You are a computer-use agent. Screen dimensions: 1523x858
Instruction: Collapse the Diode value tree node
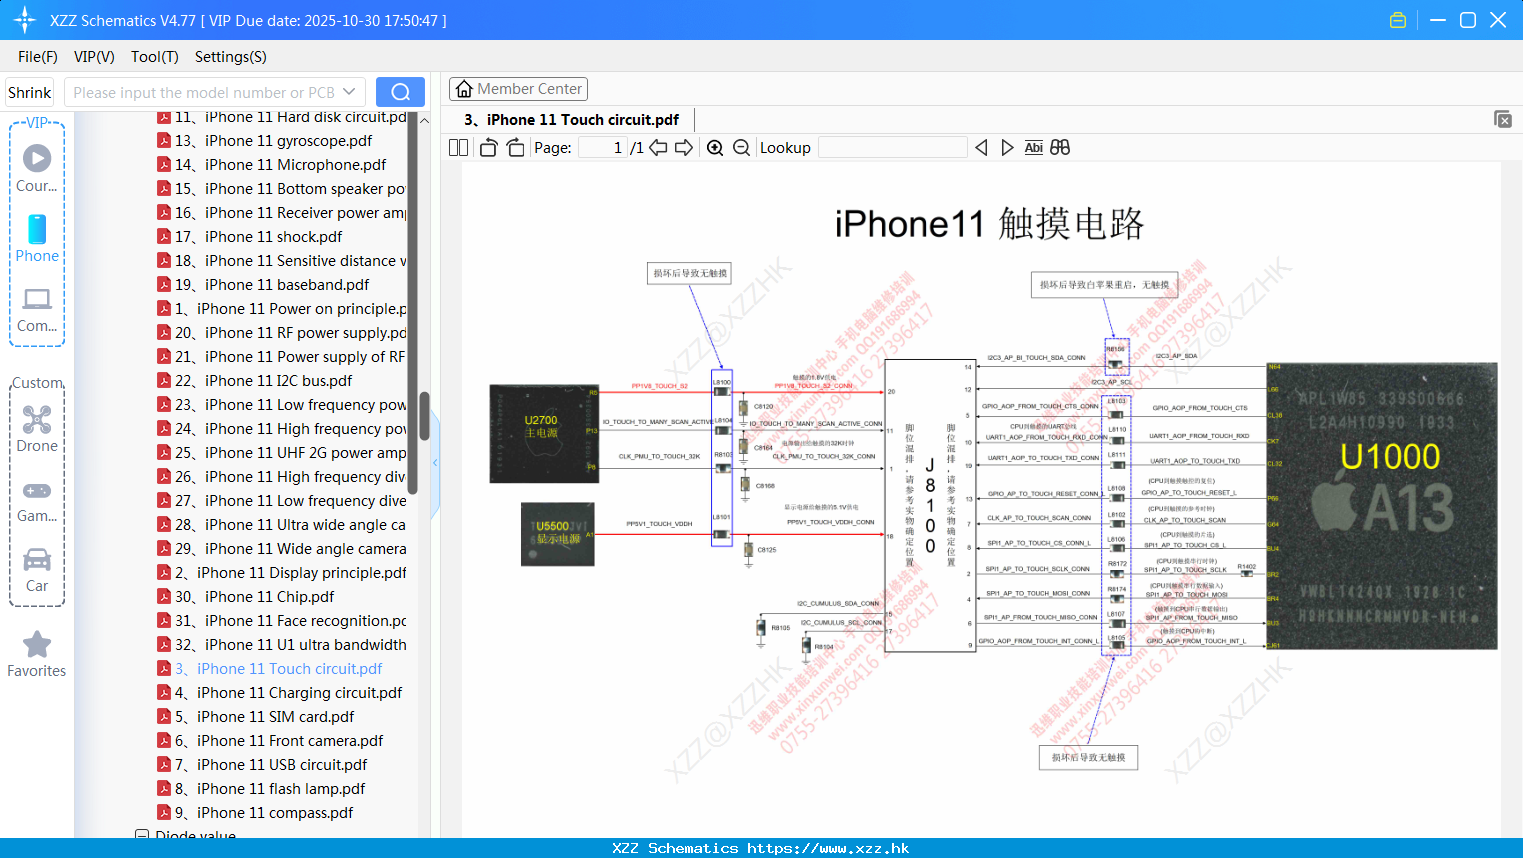pyautogui.click(x=142, y=835)
